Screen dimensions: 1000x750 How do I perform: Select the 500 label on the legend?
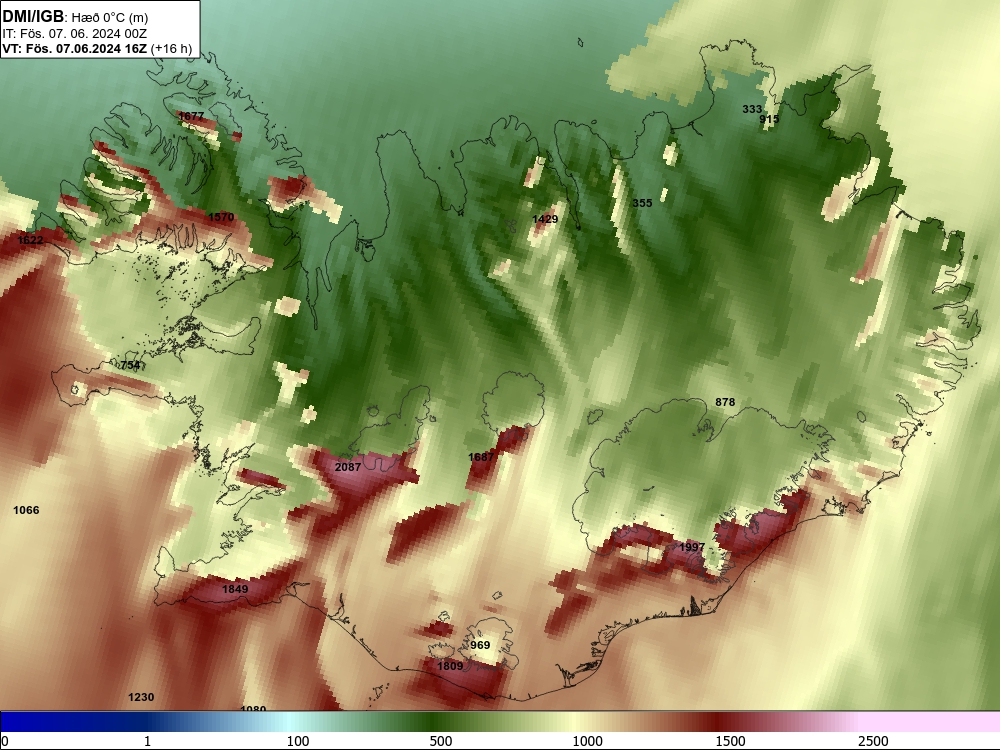(x=441, y=741)
